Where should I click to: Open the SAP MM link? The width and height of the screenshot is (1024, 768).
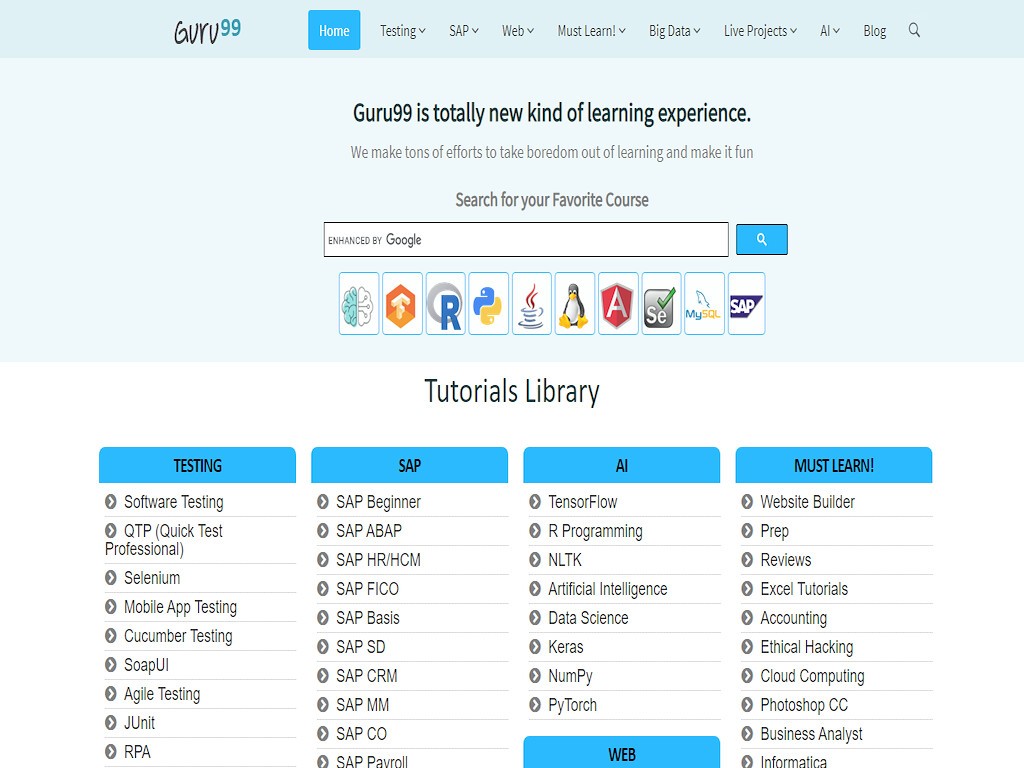pos(362,705)
